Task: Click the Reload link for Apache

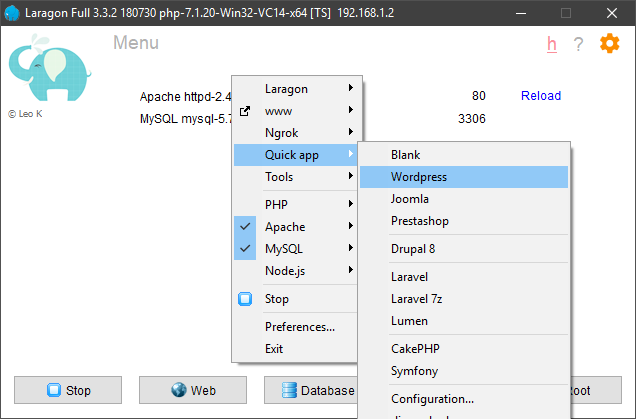Action: (x=541, y=96)
